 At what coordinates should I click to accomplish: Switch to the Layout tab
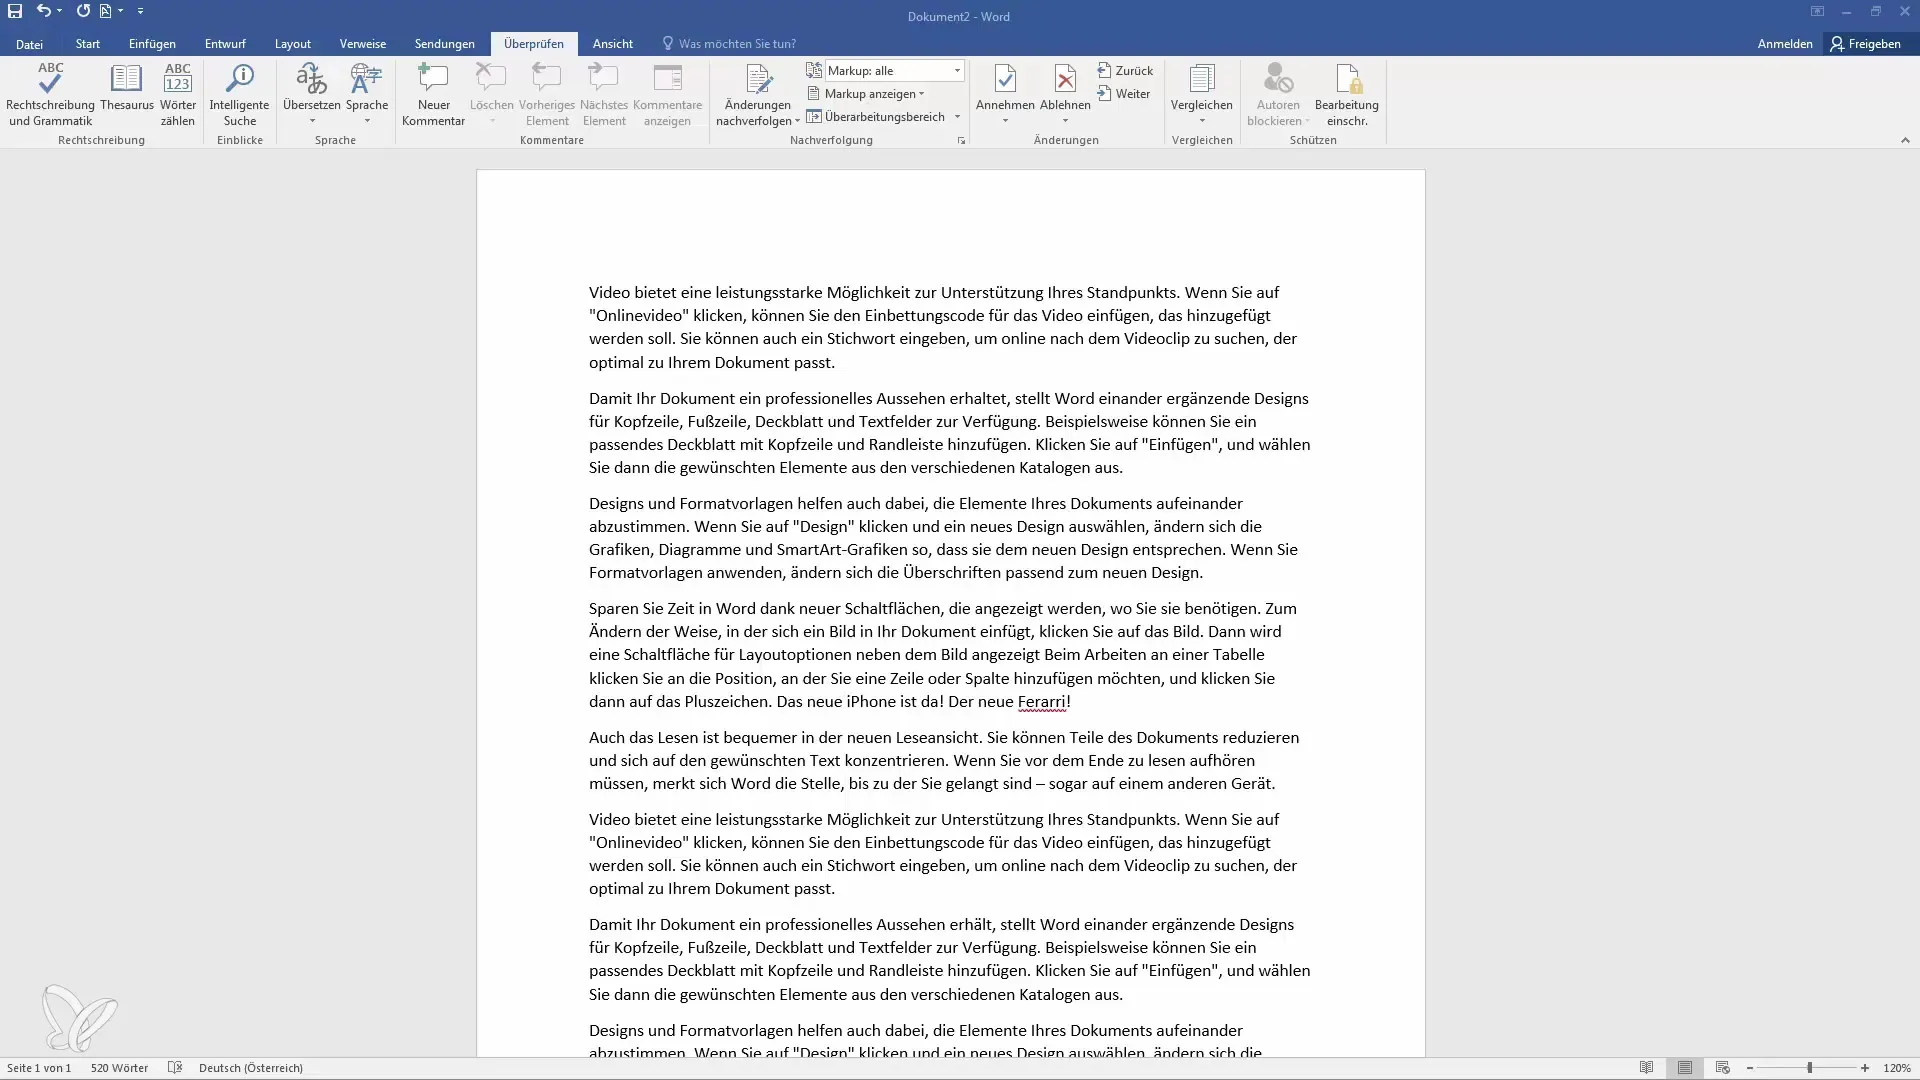point(293,44)
